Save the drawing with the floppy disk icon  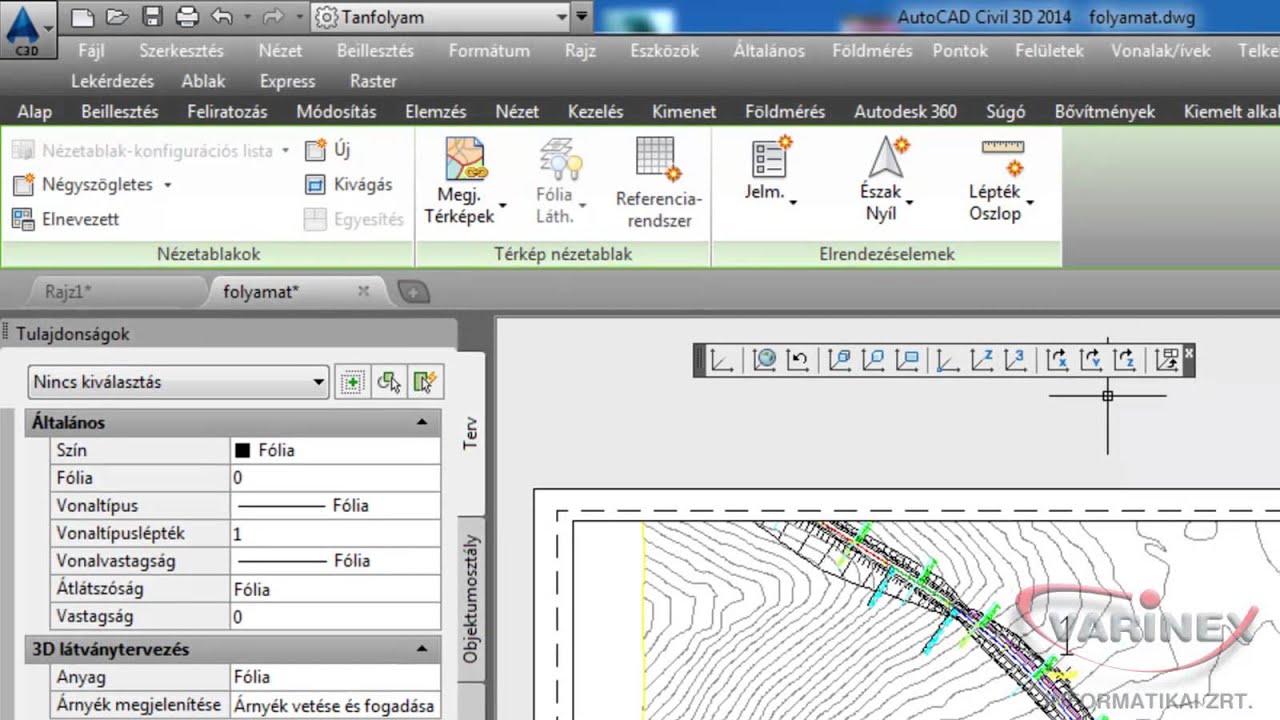(x=152, y=17)
